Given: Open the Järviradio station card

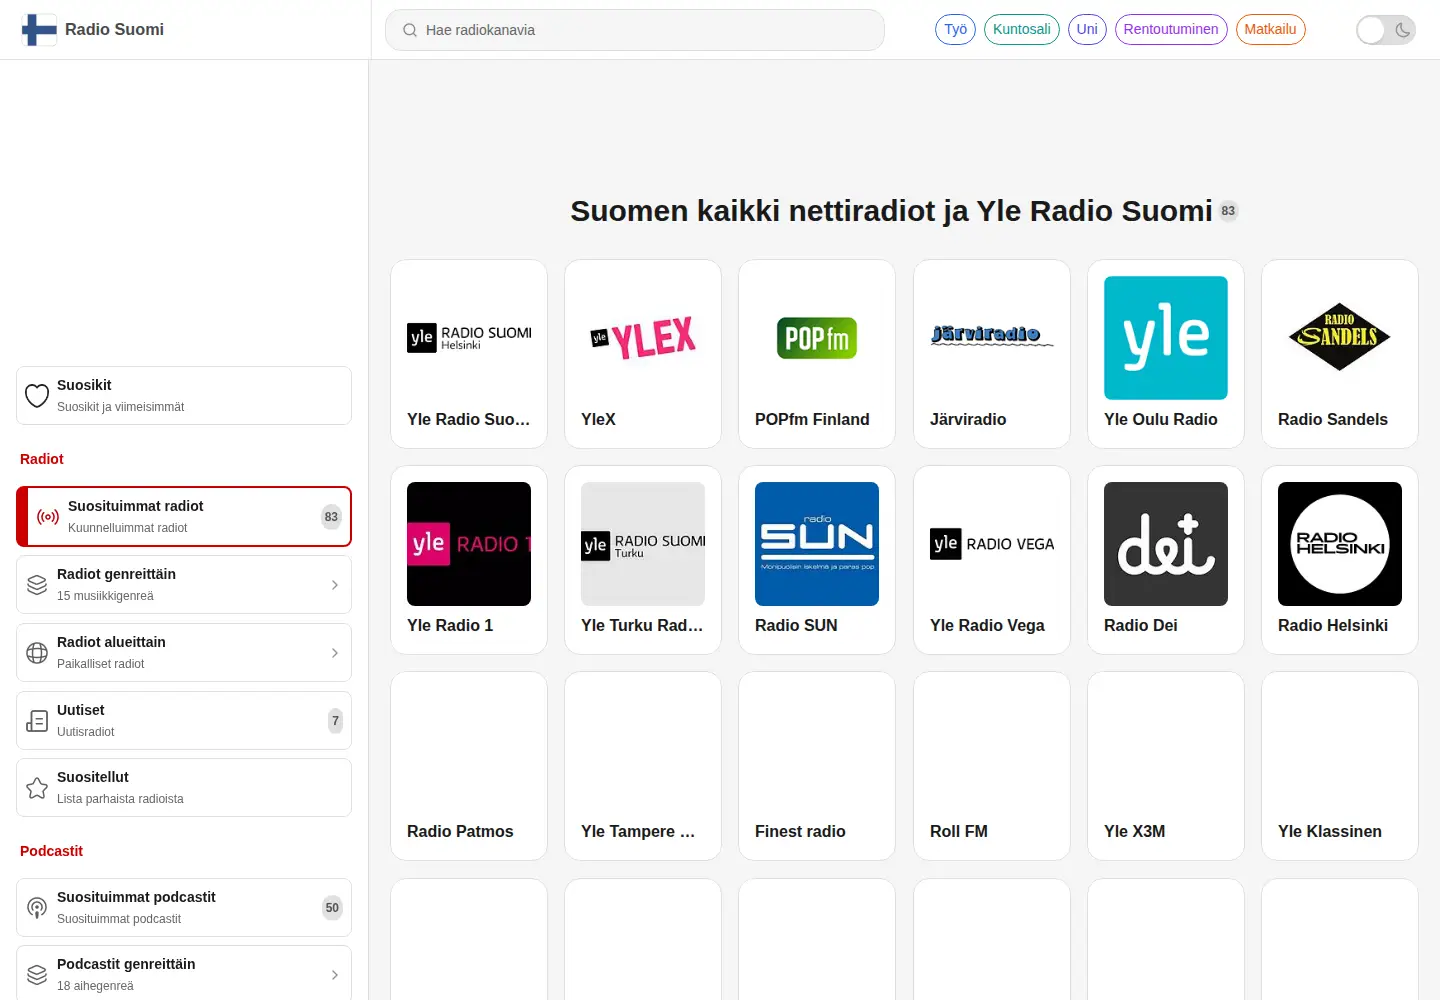Looking at the screenshot, I should [x=992, y=354].
